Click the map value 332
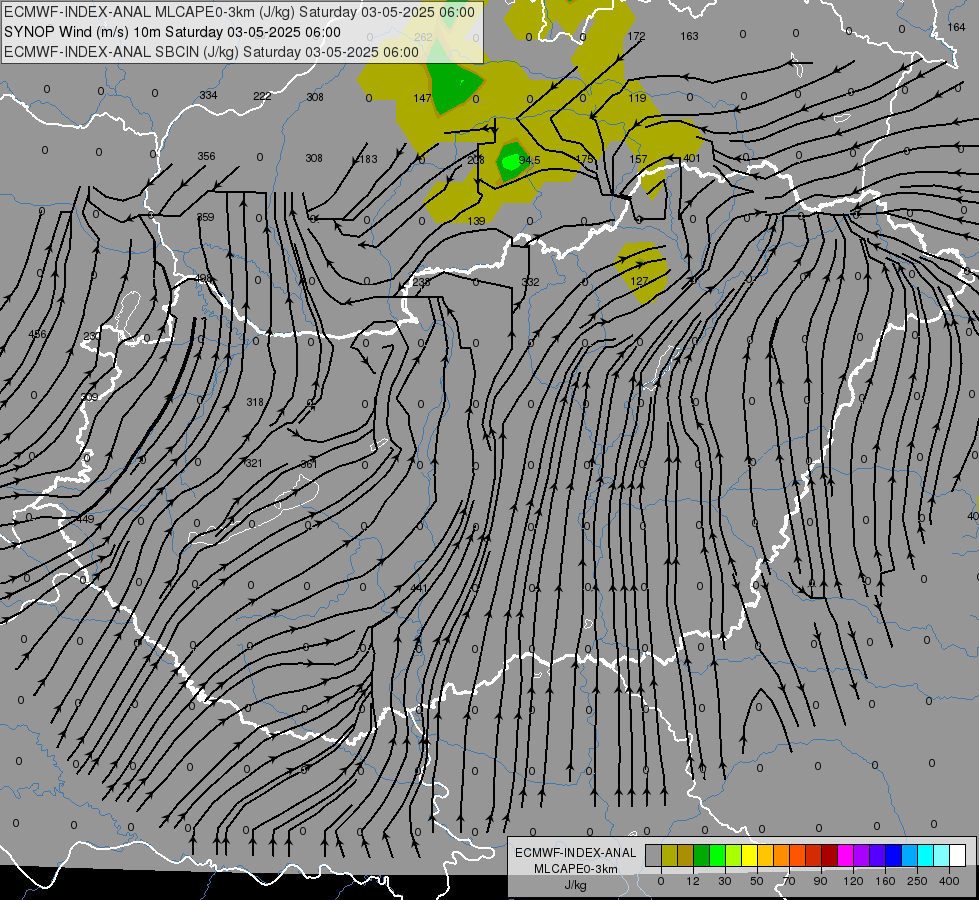 click(530, 282)
